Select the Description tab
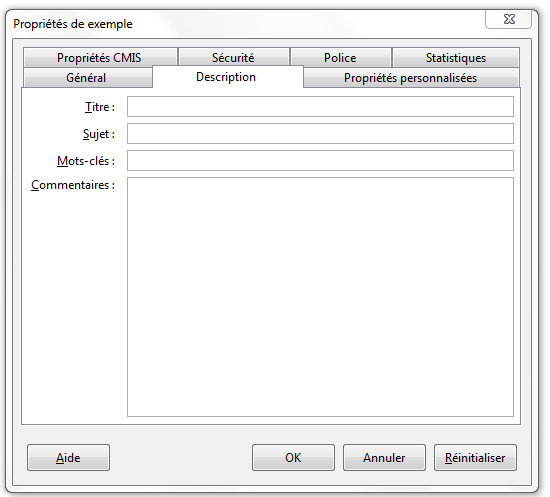550x497 pixels. point(227,77)
